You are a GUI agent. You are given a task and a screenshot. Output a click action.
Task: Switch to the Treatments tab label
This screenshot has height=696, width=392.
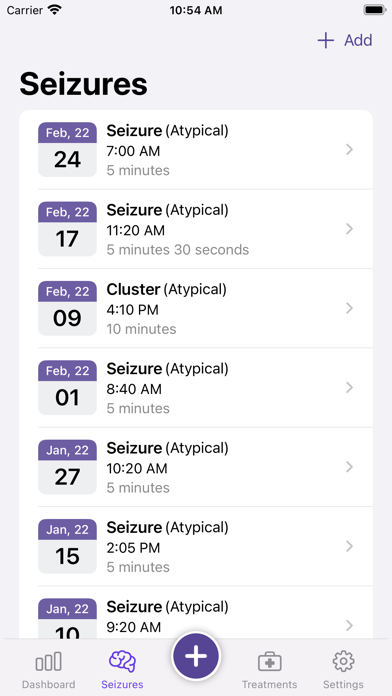(x=269, y=684)
